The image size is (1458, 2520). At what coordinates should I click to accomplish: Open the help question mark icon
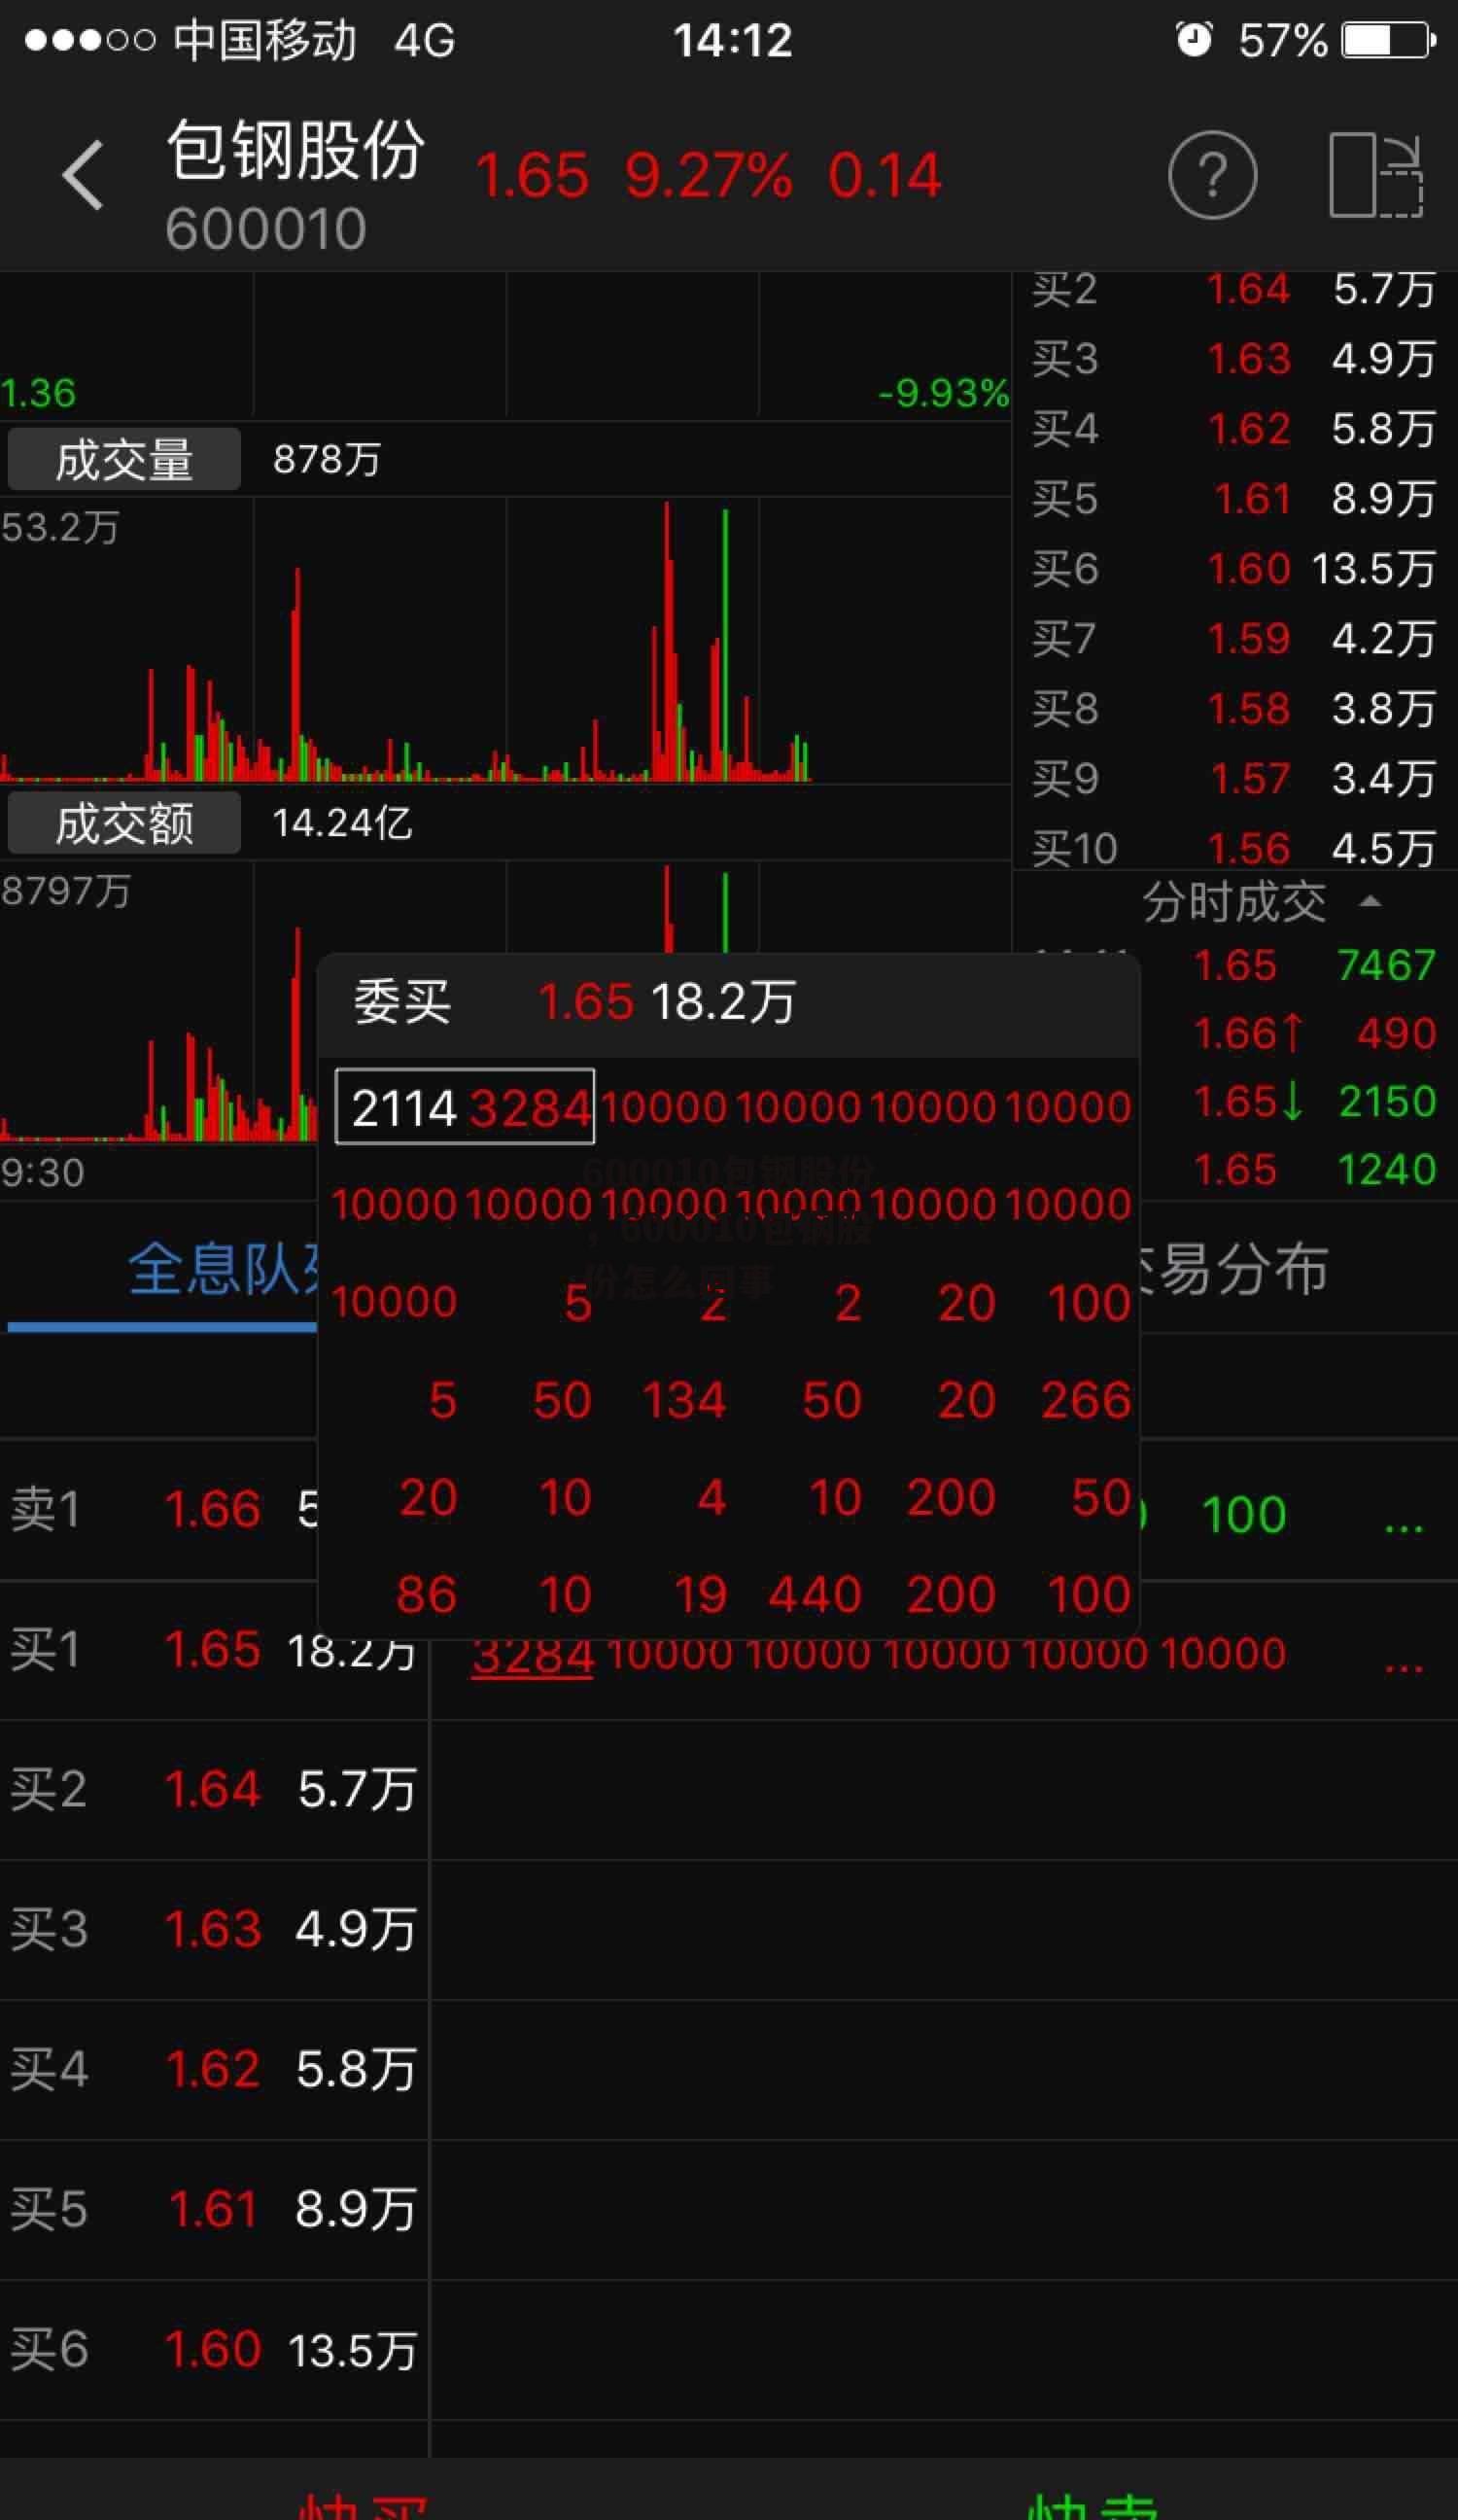1212,175
